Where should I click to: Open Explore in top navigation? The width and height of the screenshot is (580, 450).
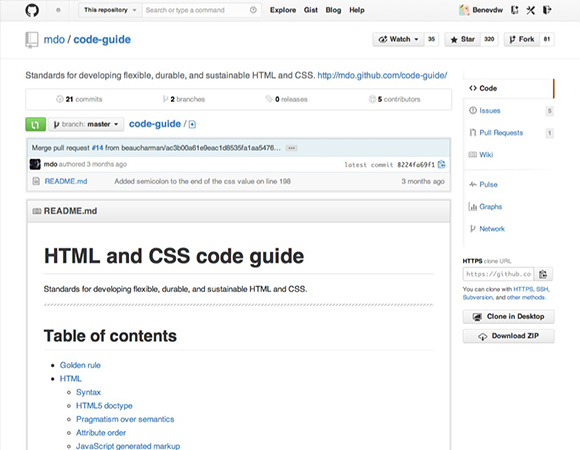(x=283, y=10)
